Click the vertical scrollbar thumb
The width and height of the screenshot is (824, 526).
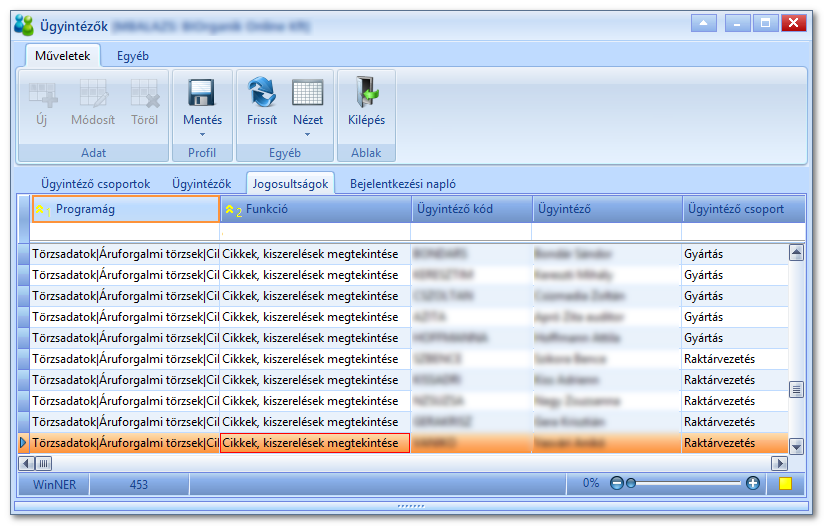coord(796,389)
